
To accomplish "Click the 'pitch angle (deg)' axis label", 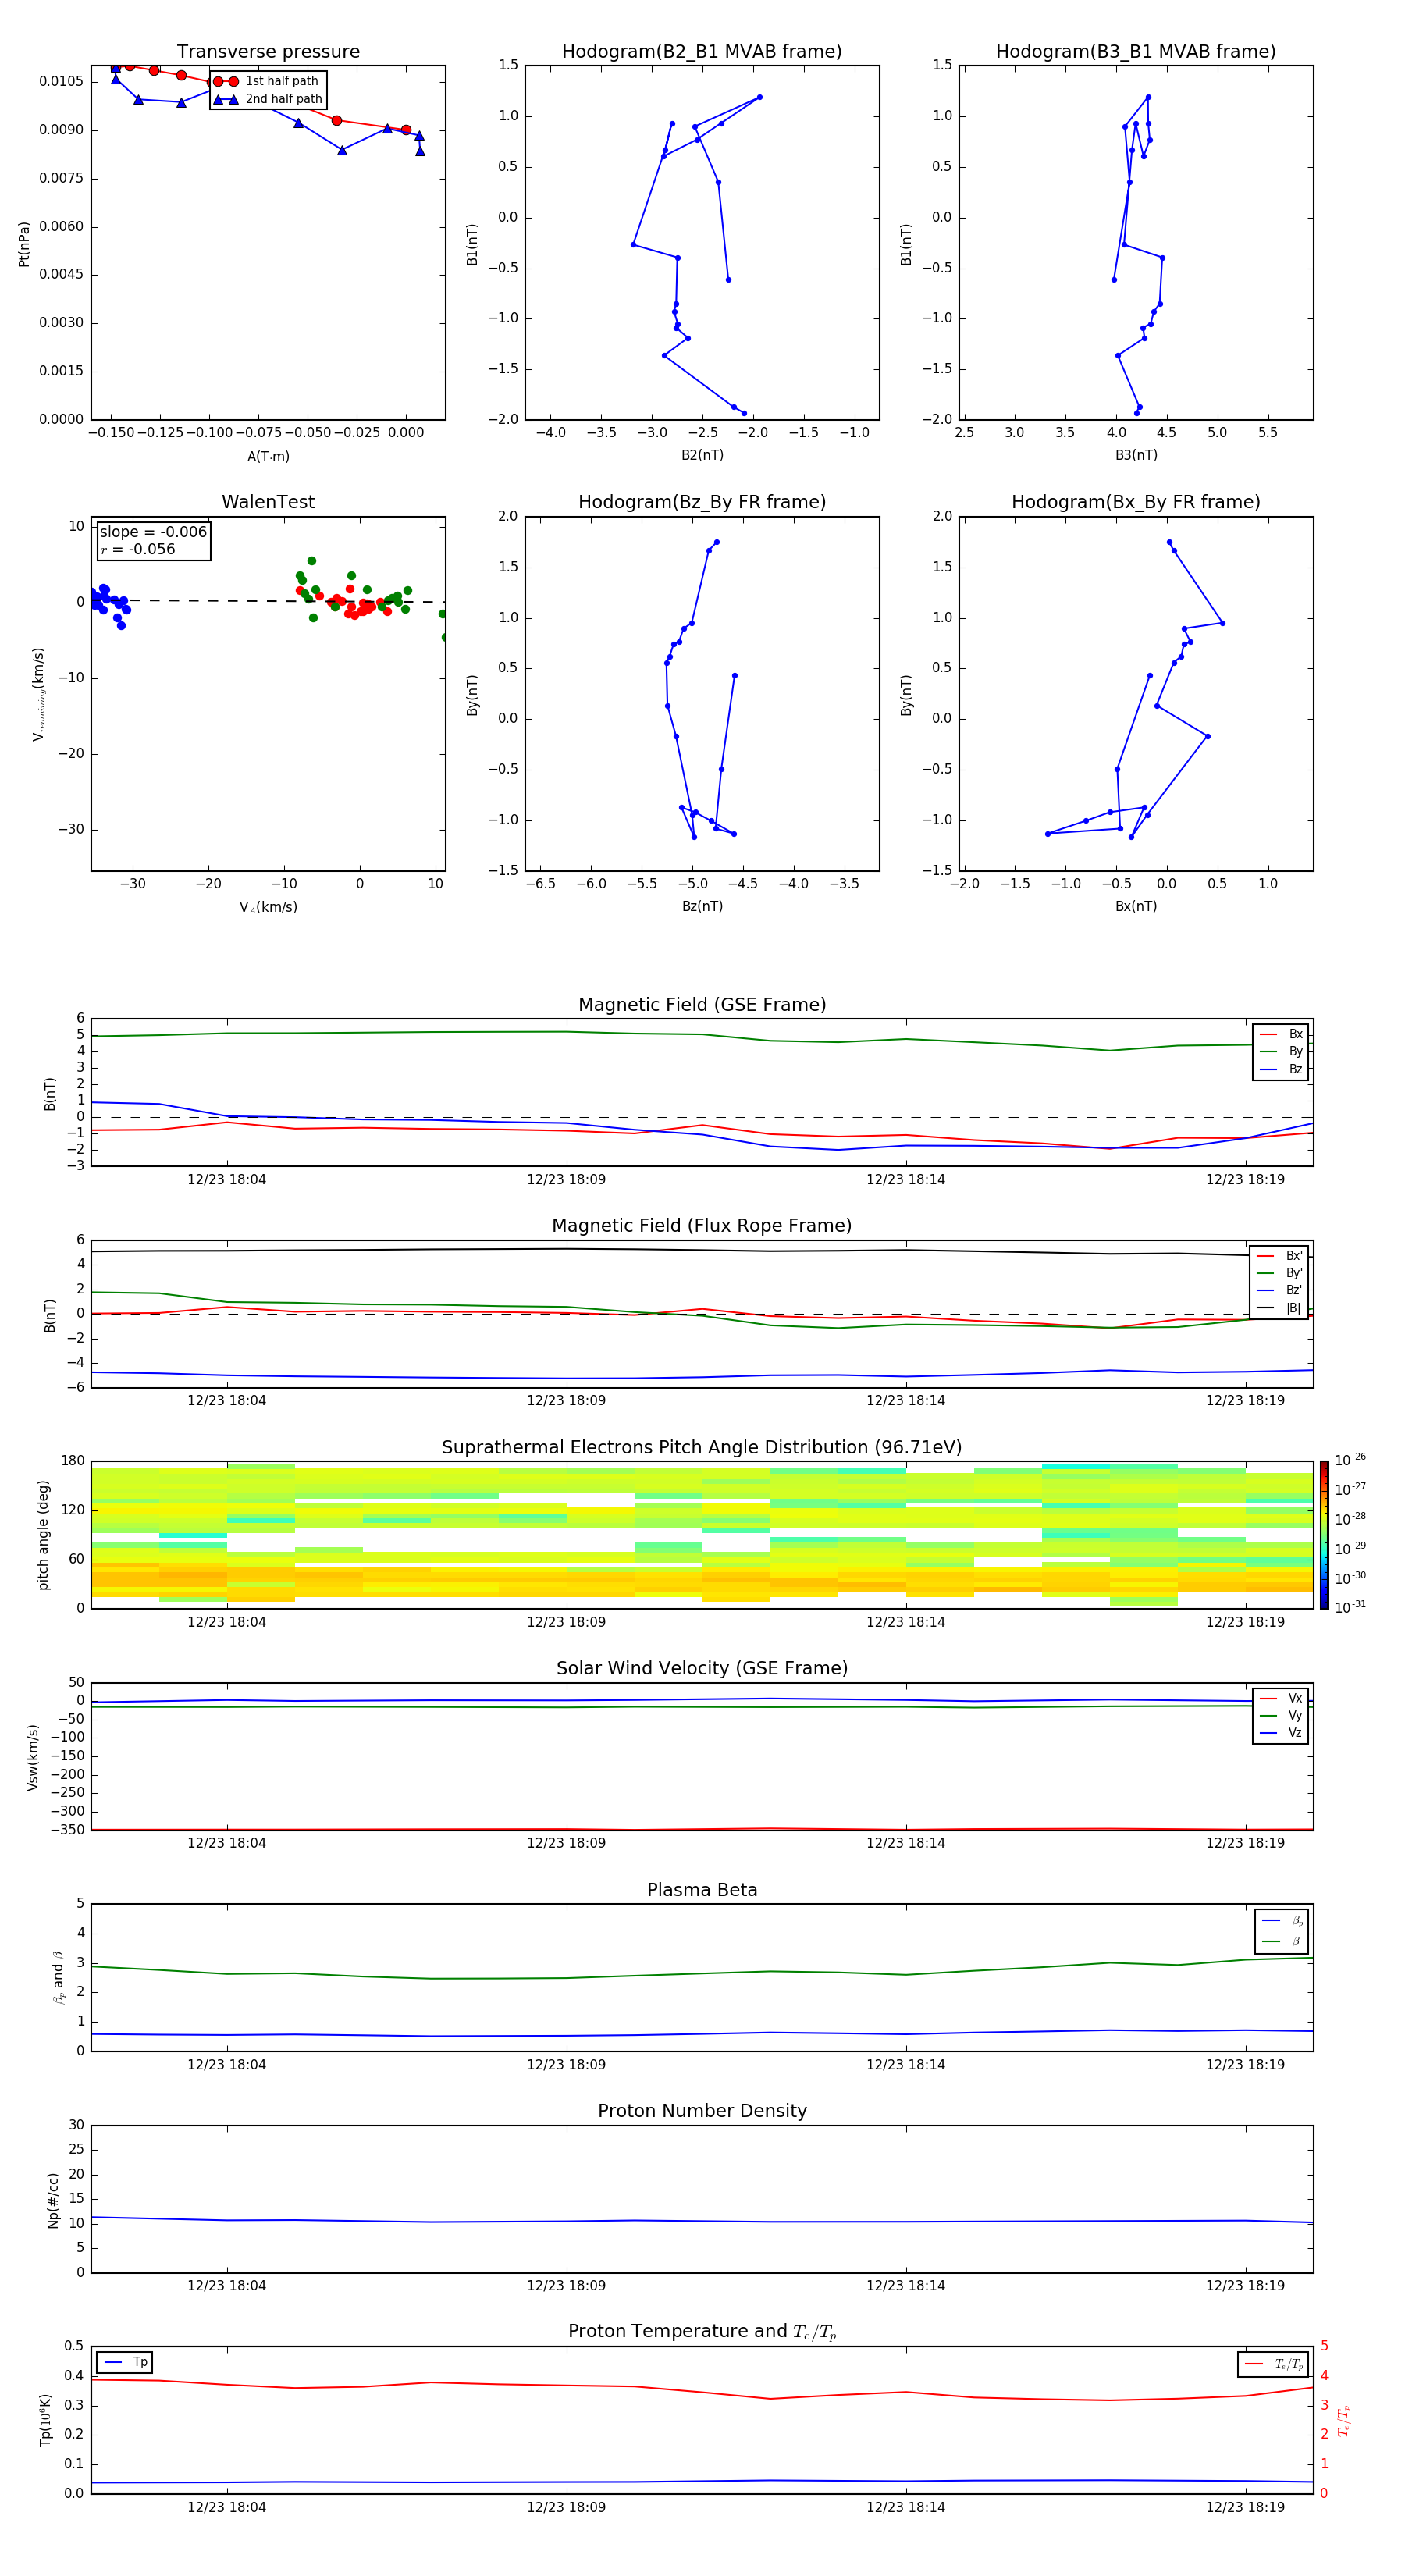I will coord(43,1535).
